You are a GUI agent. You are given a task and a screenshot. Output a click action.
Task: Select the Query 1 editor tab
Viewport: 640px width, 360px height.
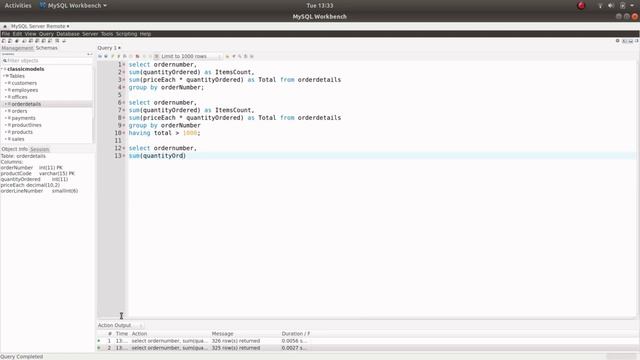point(109,48)
